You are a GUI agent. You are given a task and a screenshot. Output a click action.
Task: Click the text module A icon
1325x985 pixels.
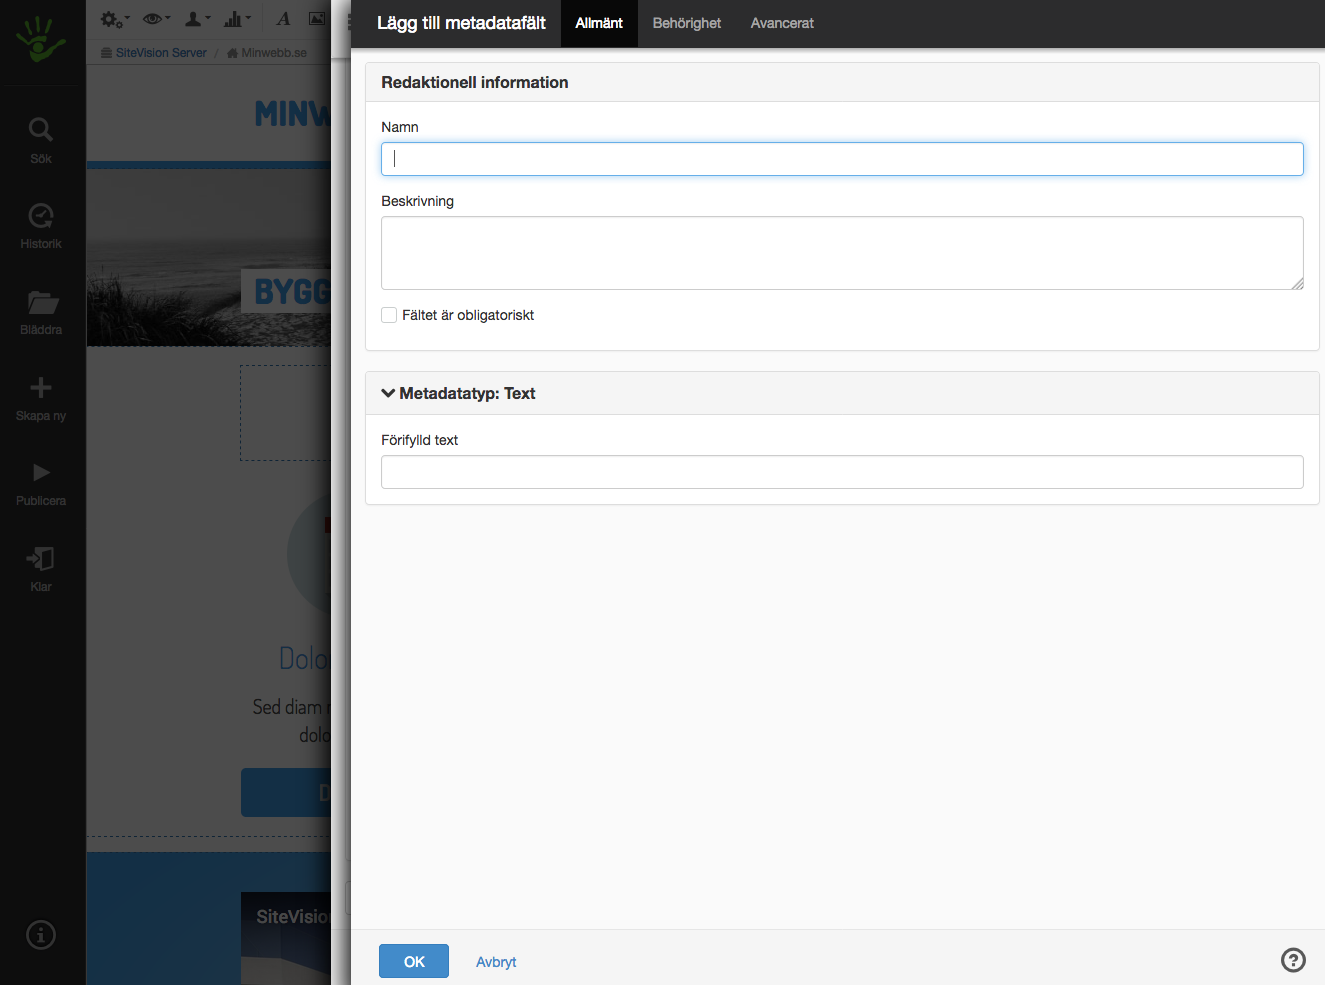click(x=283, y=19)
